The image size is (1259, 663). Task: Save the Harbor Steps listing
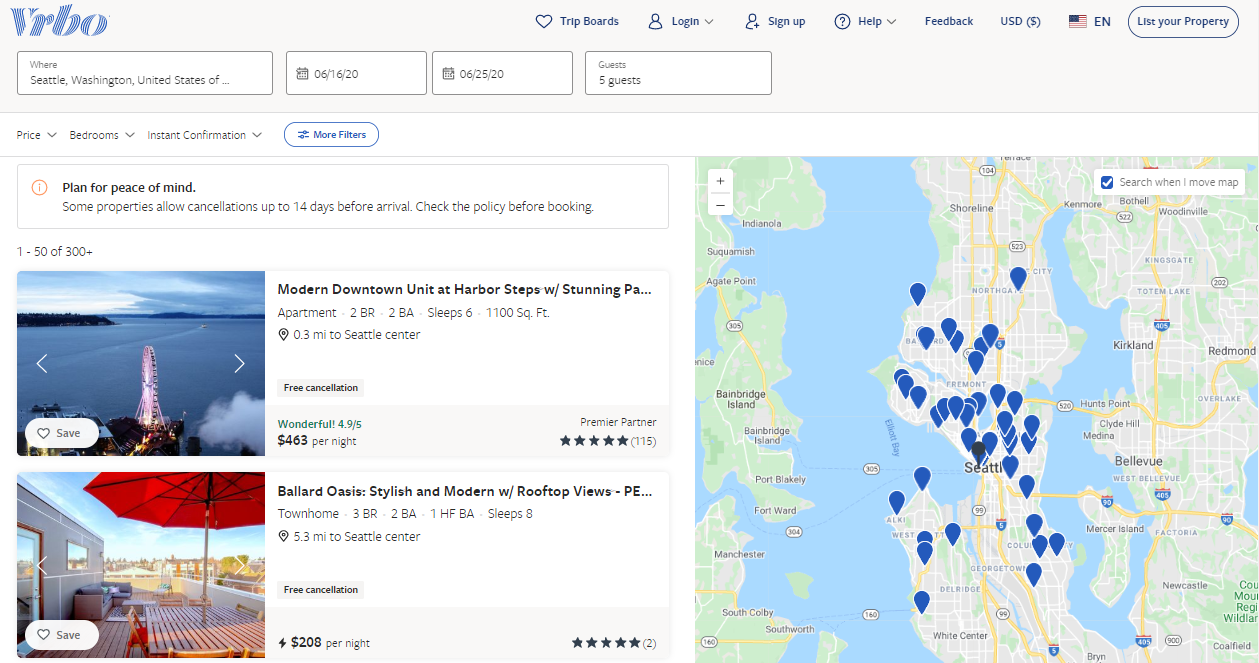61,433
